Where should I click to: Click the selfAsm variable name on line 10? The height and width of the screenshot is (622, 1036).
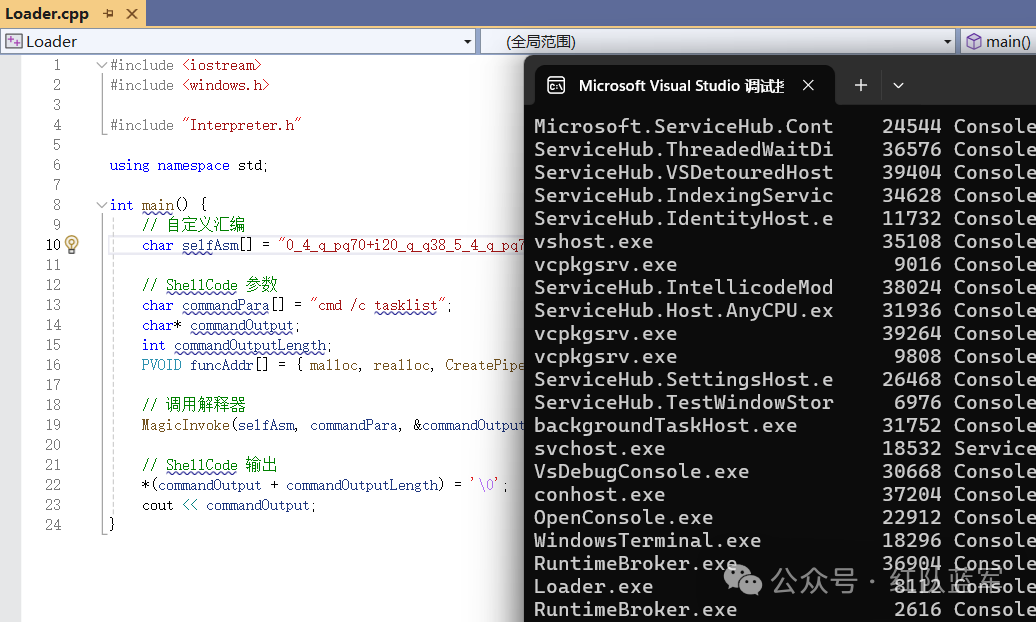pos(210,245)
